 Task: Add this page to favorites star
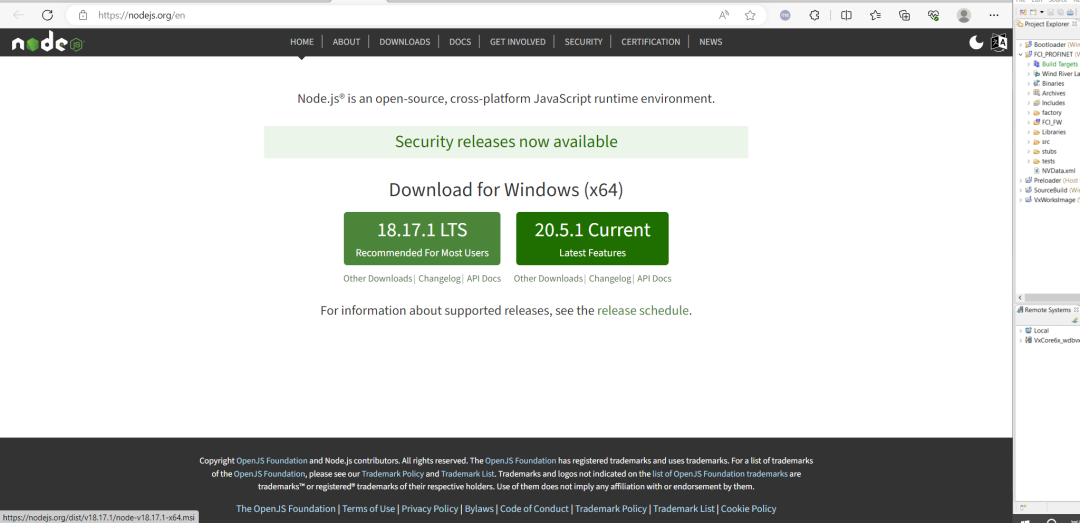[x=750, y=15]
